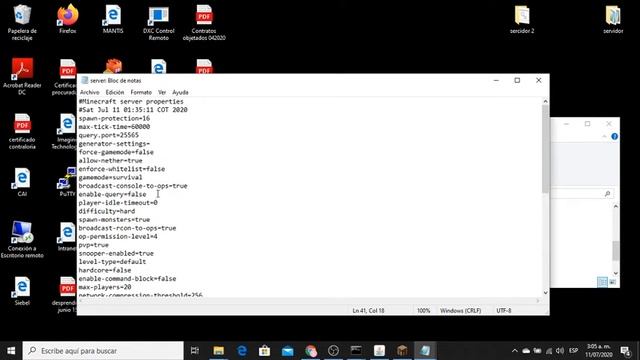
Task: Open Task View from the taskbar
Action: 195,351
